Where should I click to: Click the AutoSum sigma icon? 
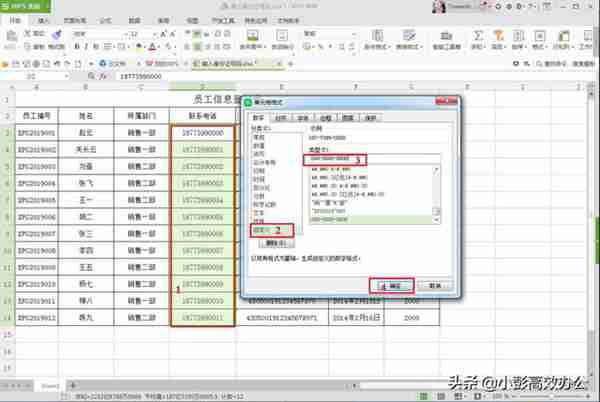coord(478,34)
